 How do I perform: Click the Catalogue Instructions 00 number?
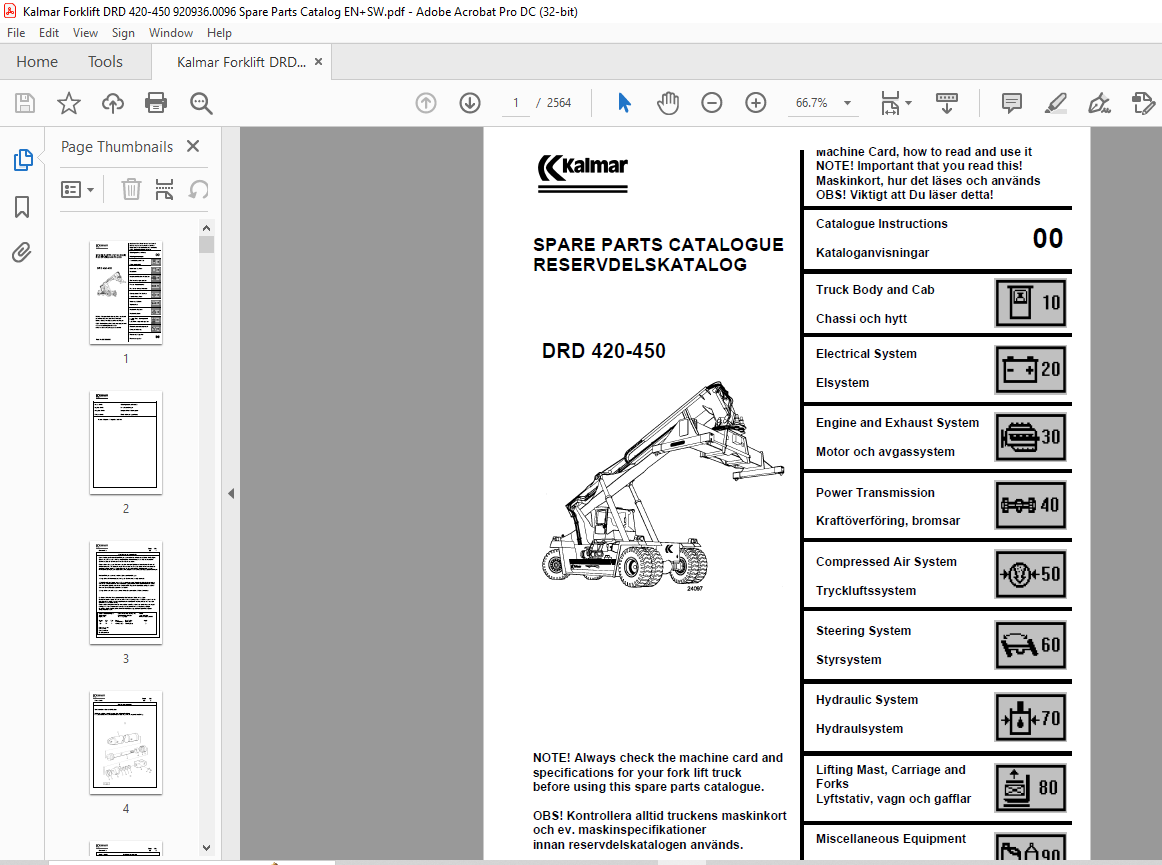point(1048,239)
